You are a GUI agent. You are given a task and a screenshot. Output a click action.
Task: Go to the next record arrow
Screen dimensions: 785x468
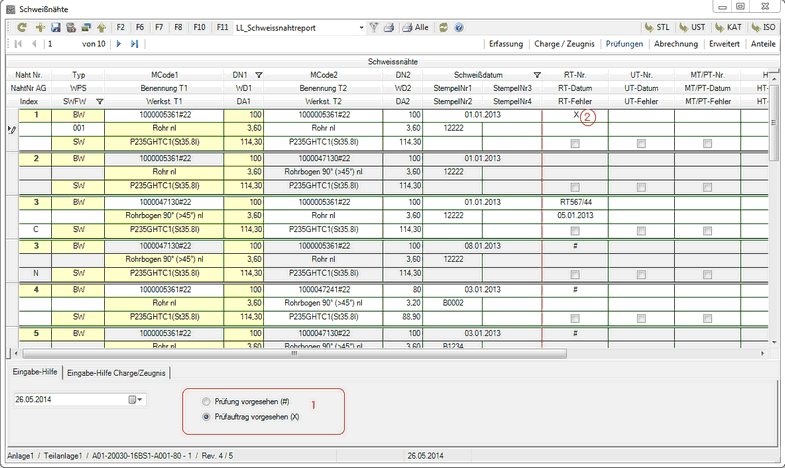coord(119,44)
